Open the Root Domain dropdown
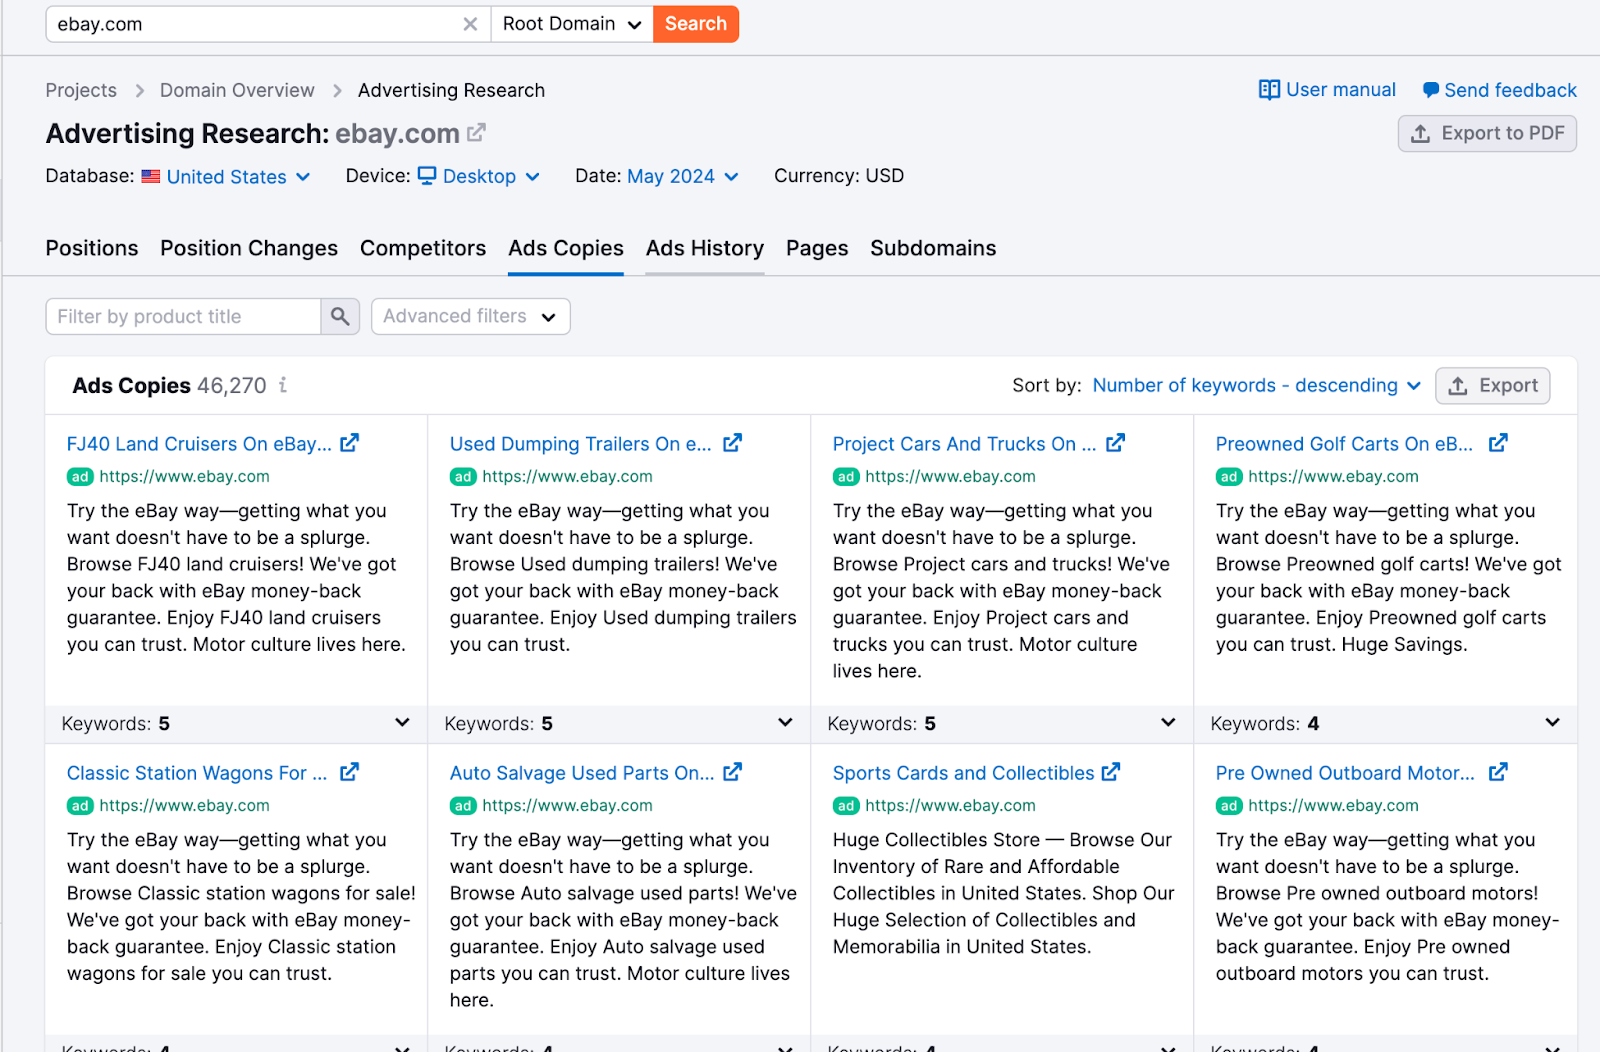The image size is (1600, 1052). pos(571,24)
